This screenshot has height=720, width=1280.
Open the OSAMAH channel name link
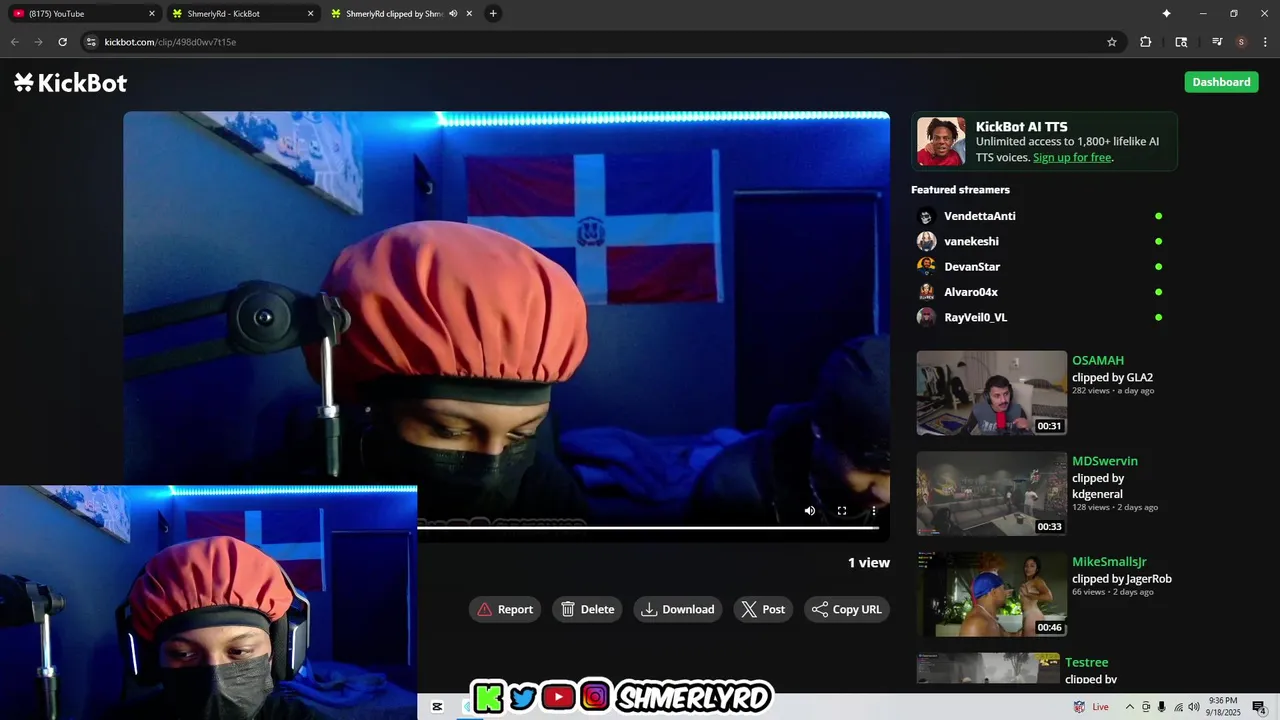coord(1098,360)
